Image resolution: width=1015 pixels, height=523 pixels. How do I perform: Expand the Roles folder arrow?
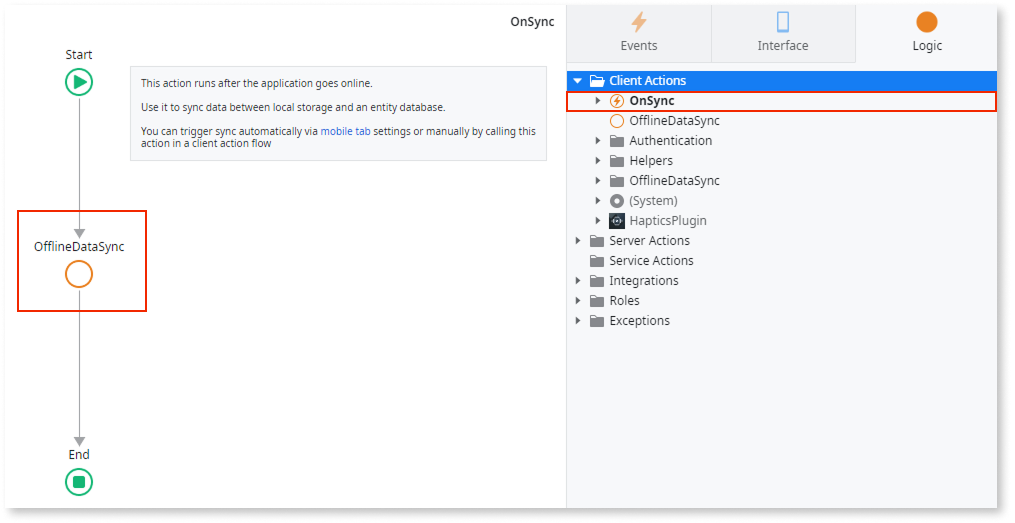pyautogui.click(x=578, y=301)
